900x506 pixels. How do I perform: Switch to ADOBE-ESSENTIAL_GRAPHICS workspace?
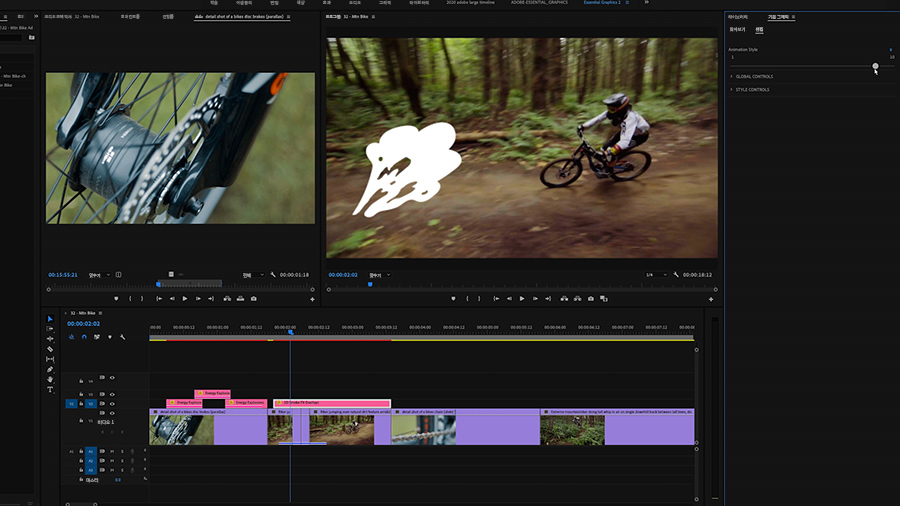pyautogui.click(x=539, y=2)
